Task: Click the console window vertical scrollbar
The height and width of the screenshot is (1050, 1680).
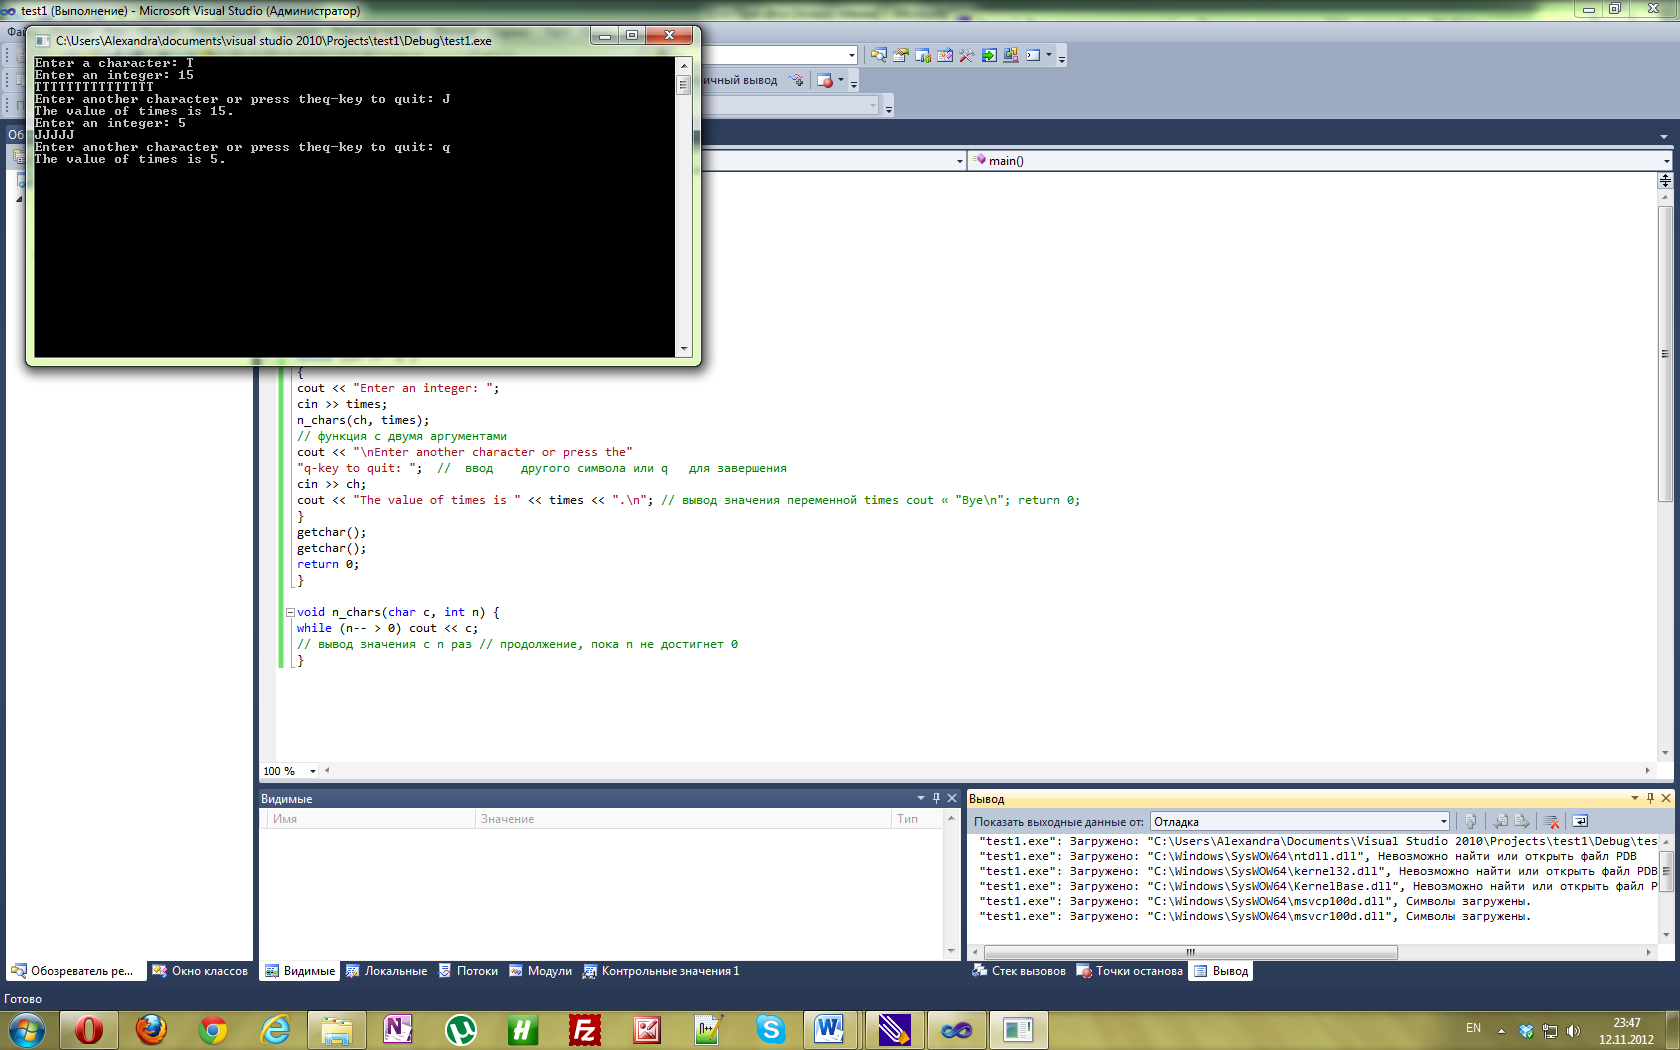Action: pos(684,206)
